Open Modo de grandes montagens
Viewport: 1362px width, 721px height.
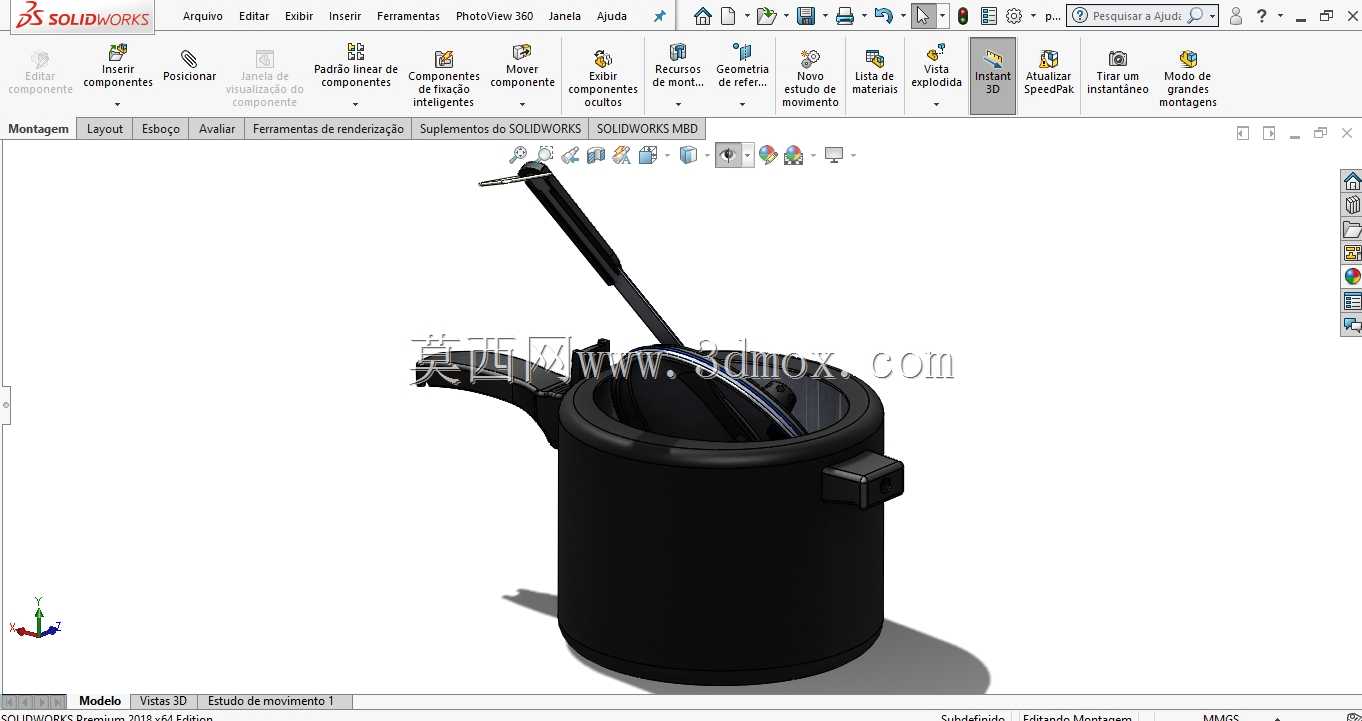pos(1188,78)
